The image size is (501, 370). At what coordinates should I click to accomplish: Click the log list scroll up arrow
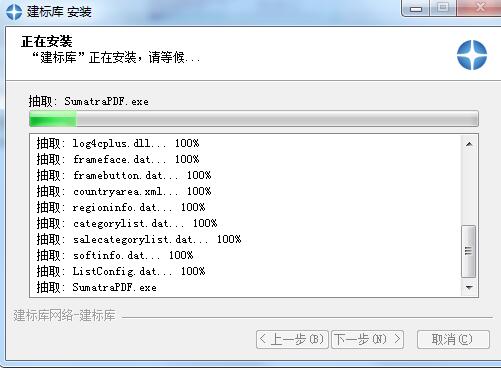point(469,144)
